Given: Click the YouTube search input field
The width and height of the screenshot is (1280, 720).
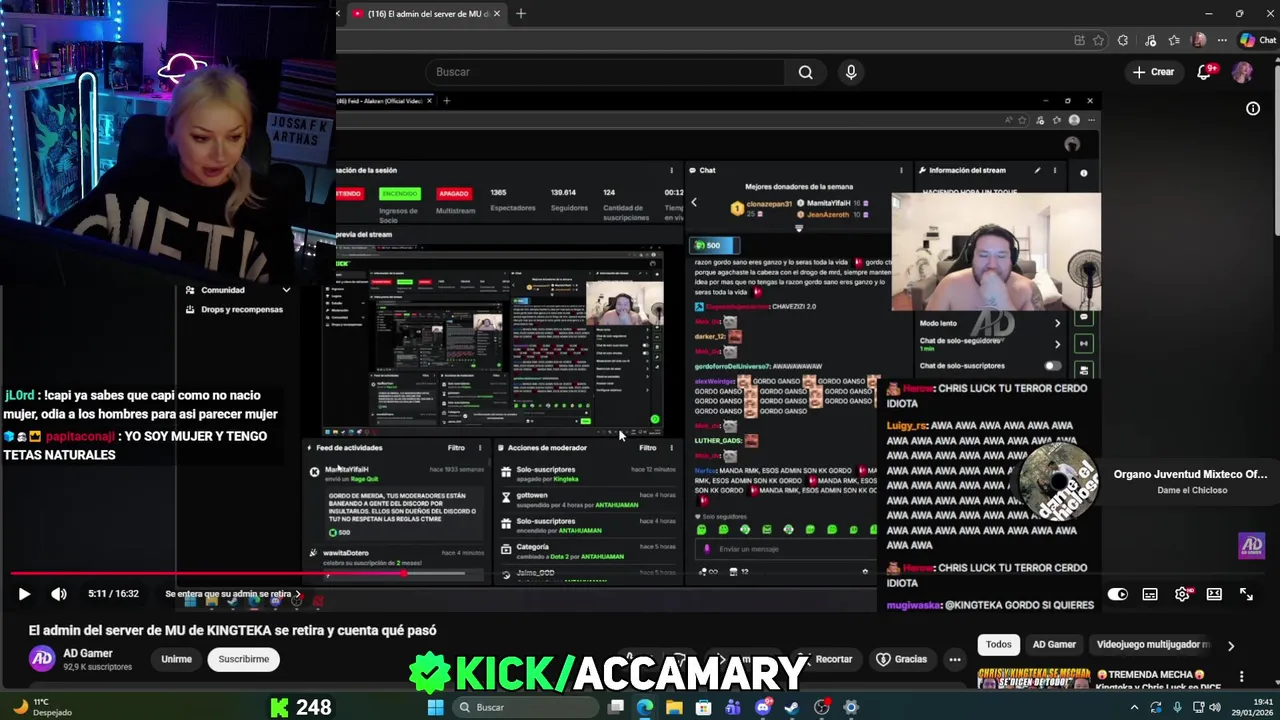Looking at the screenshot, I should pyautogui.click(x=605, y=72).
